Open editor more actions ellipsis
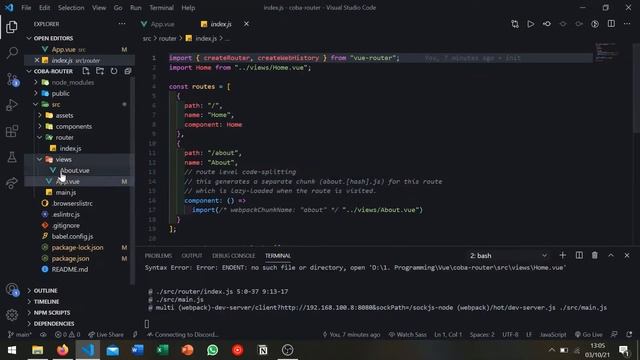The width and height of the screenshot is (640, 360). tap(627, 24)
